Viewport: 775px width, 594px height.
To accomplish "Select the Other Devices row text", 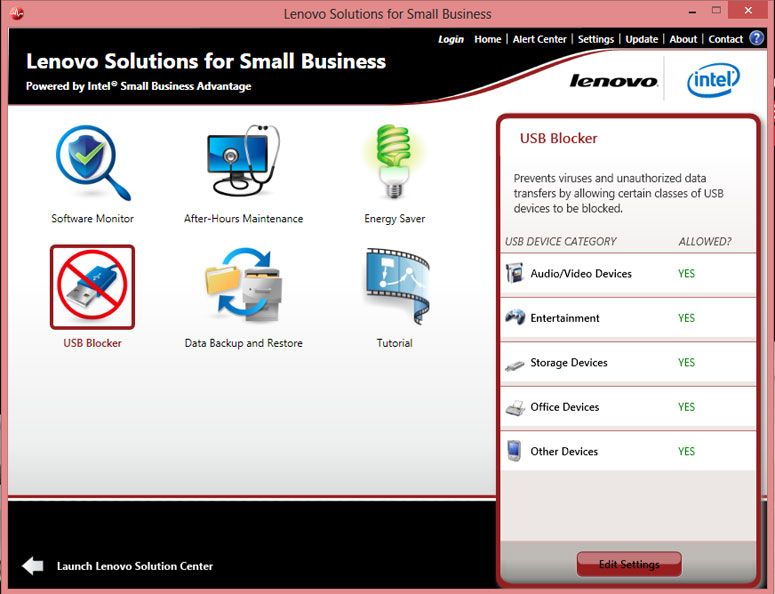I will (x=564, y=451).
